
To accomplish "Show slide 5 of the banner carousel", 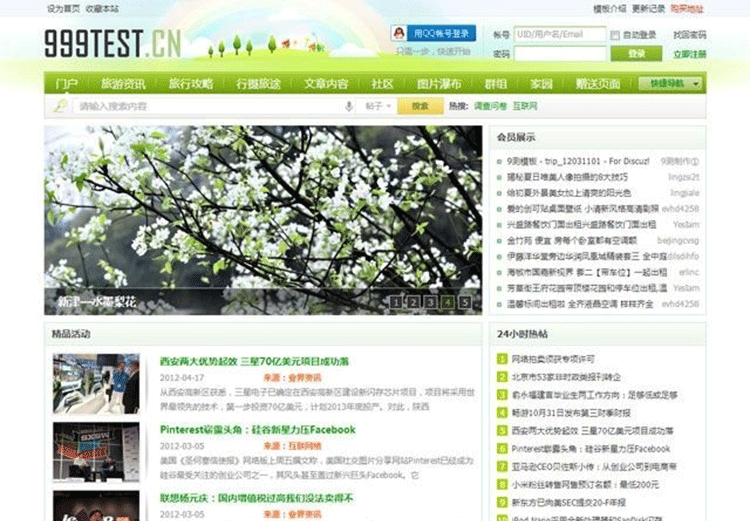I will (464, 302).
